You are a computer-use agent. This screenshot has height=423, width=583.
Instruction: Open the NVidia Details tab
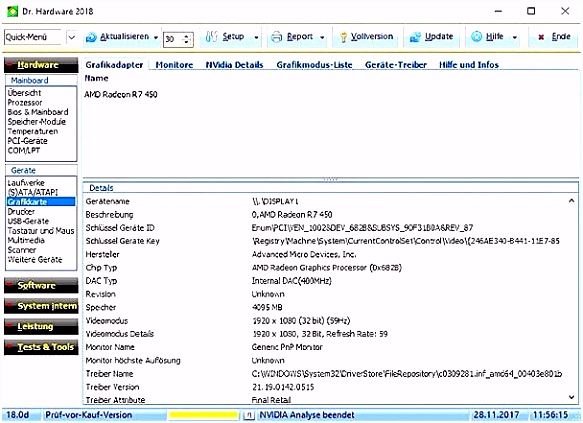[x=234, y=65]
